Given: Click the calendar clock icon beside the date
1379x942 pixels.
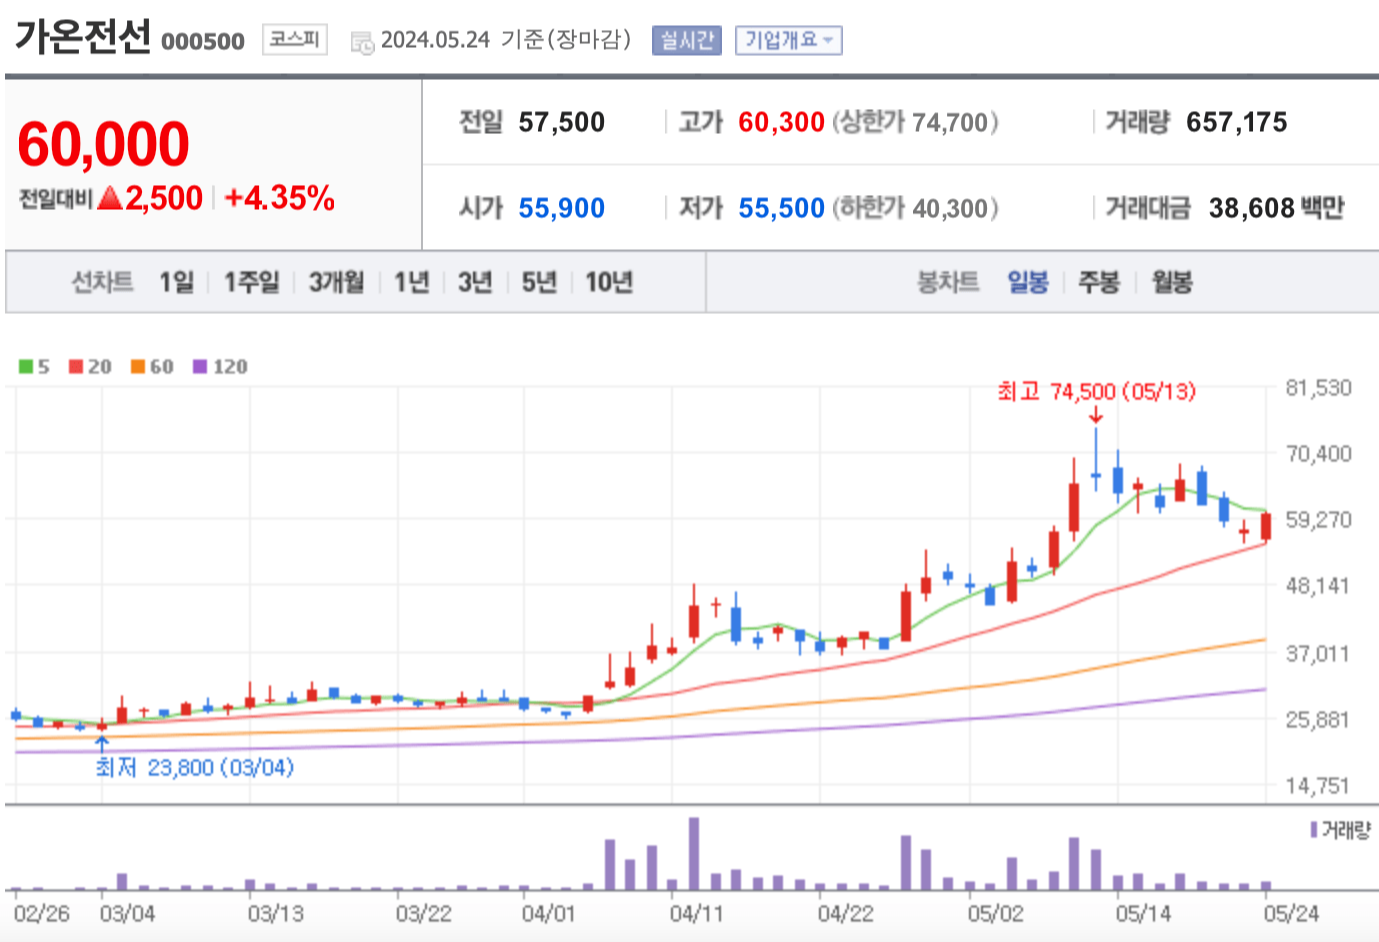Looking at the screenshot, I should 362,42.
